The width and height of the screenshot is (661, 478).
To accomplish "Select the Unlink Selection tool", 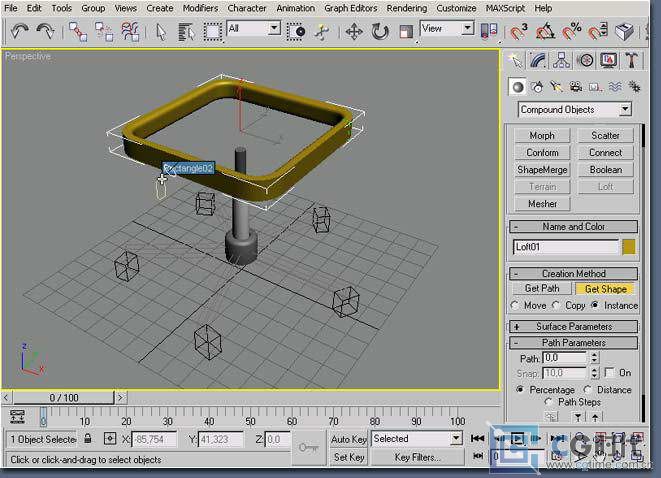I will tap(104, 32).
